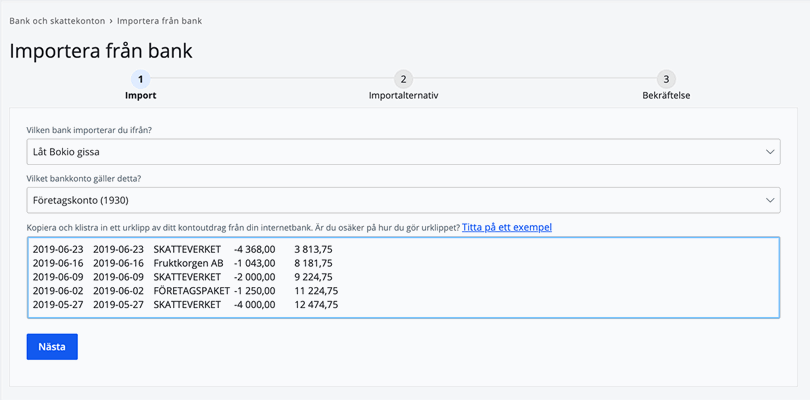Click the 'Importera från bank' page heading

[101, 50]
